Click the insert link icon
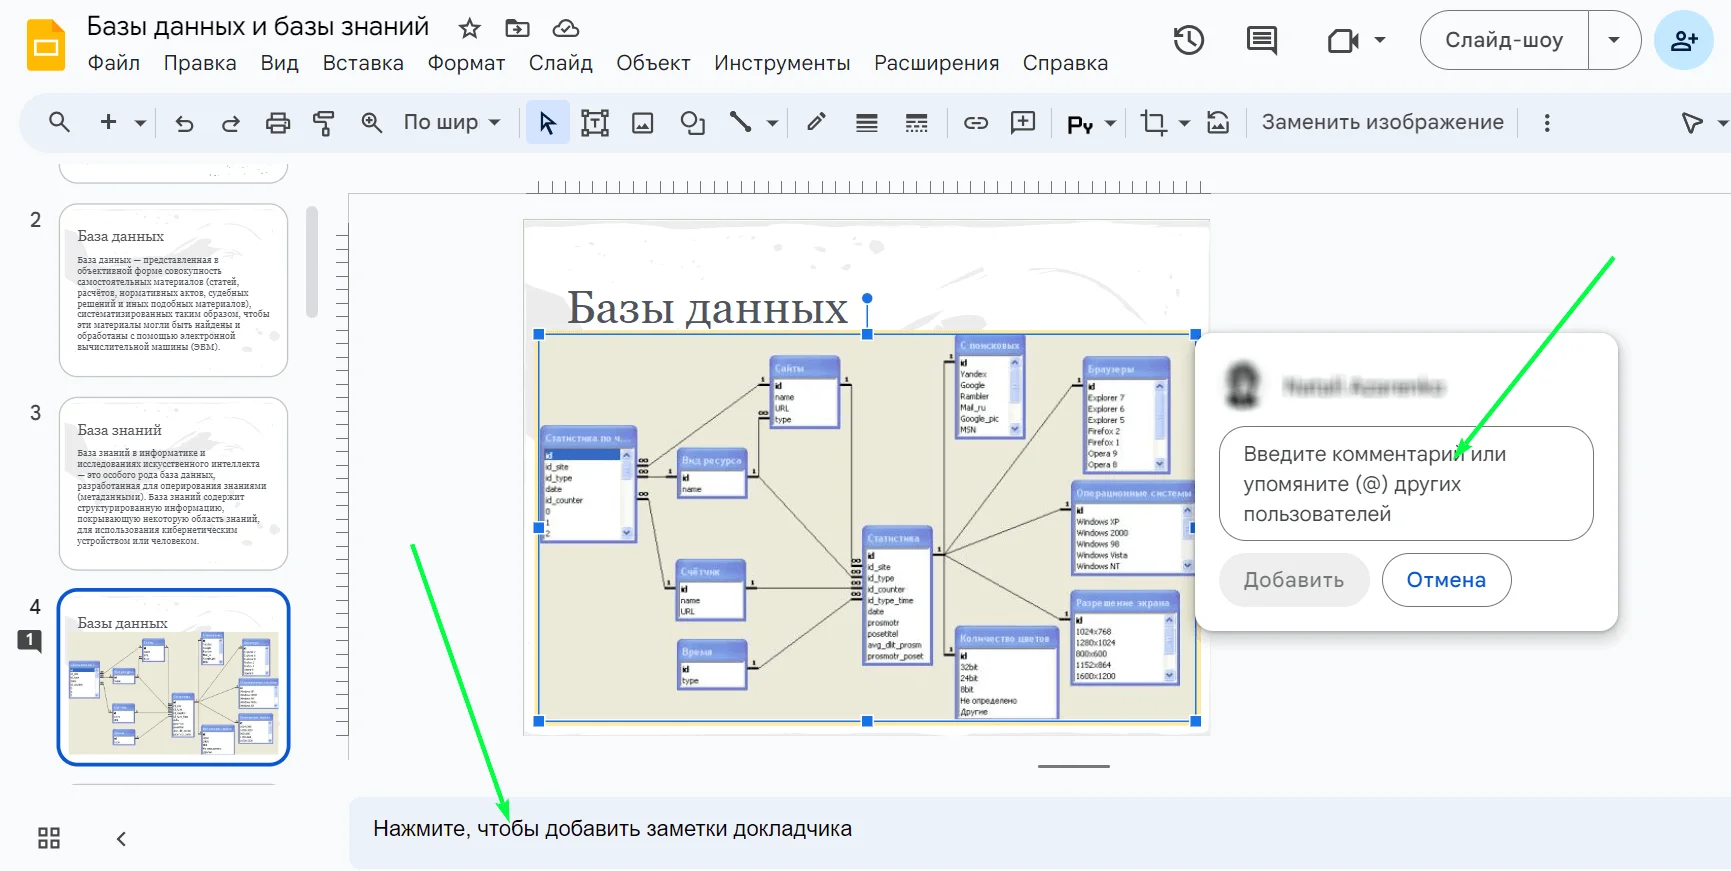This screenshot has width=1731, height=871. point(975,123)
